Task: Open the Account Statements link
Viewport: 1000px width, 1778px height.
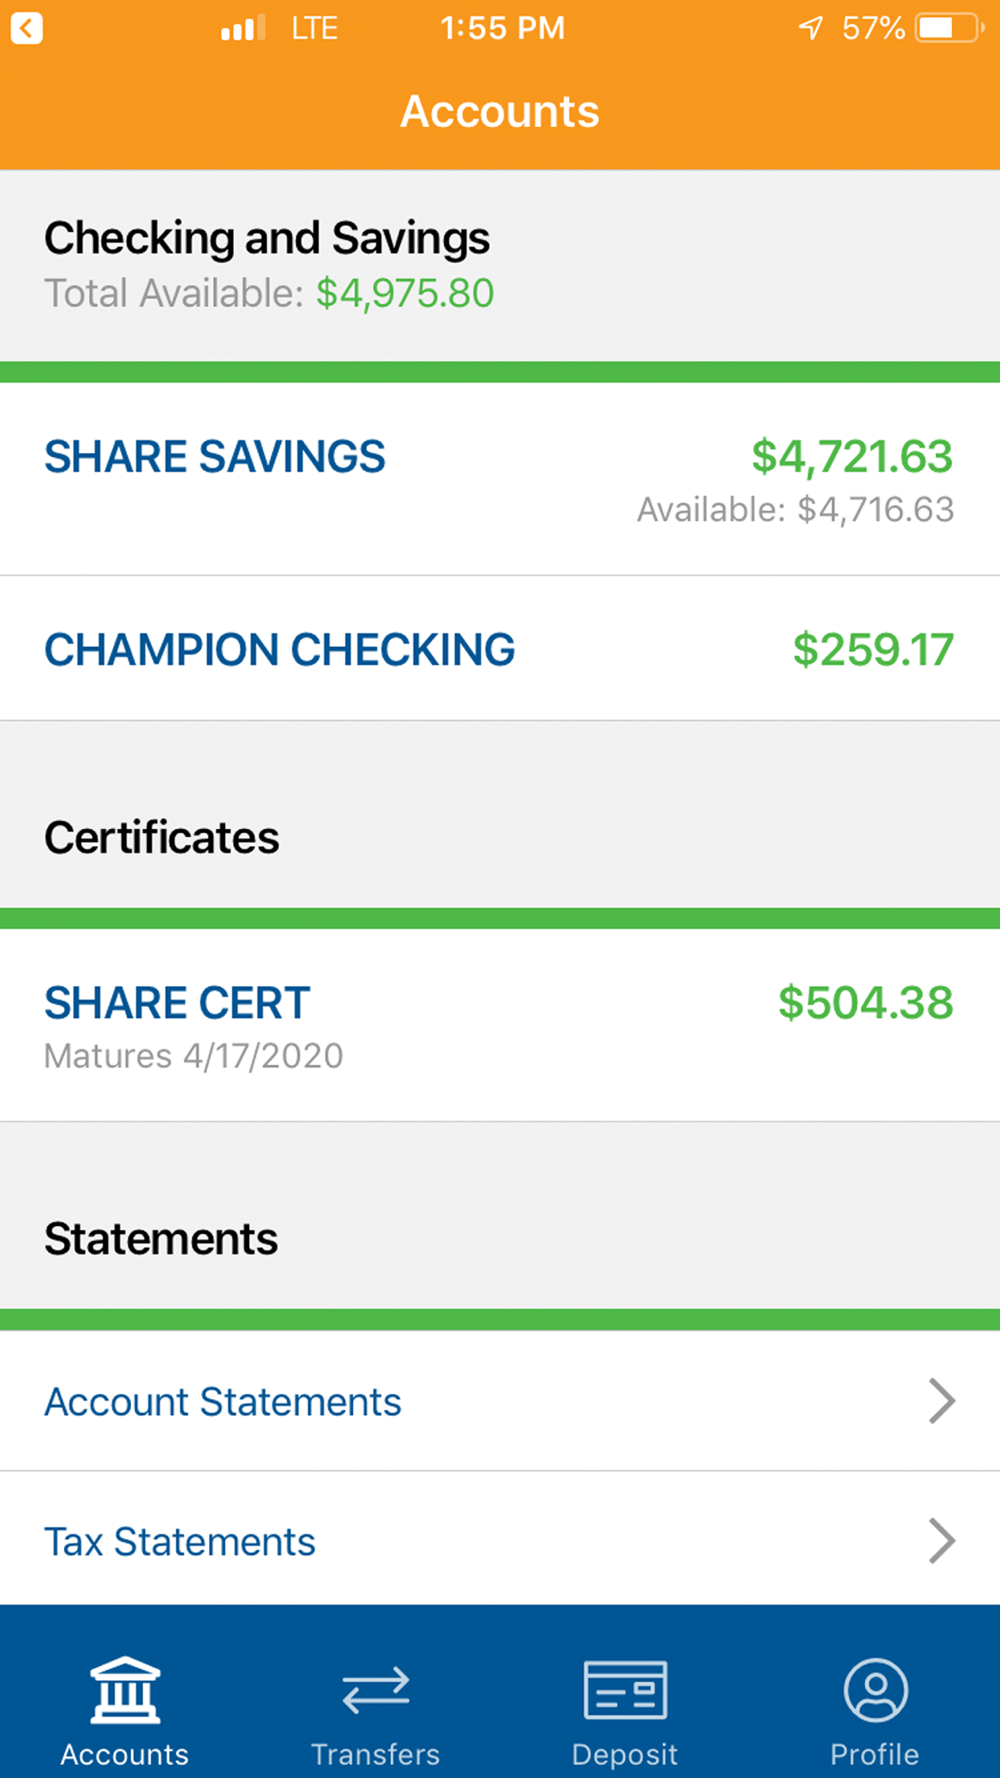Action: point(223,1402)
